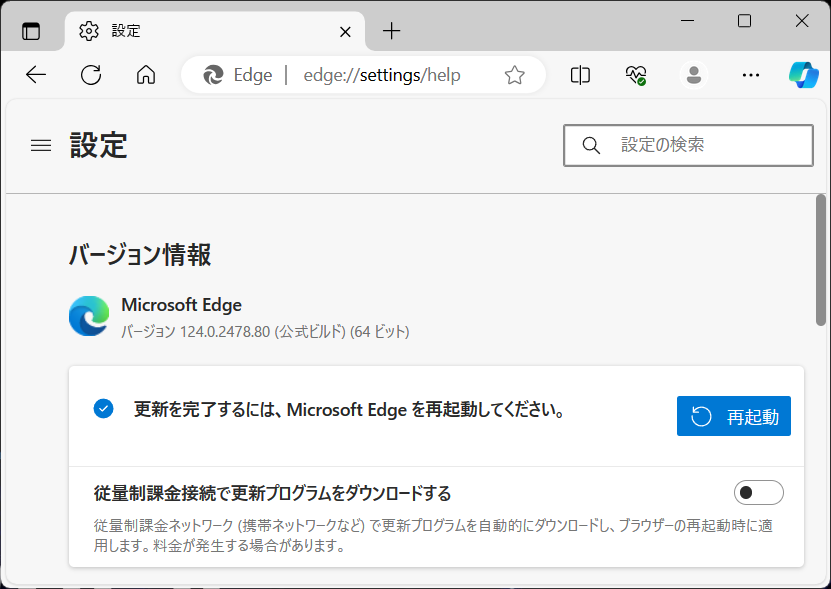This screenshot has width=831, height=589.
Task: Open a new tab with the plus button
Action: [x=391, y=31]
